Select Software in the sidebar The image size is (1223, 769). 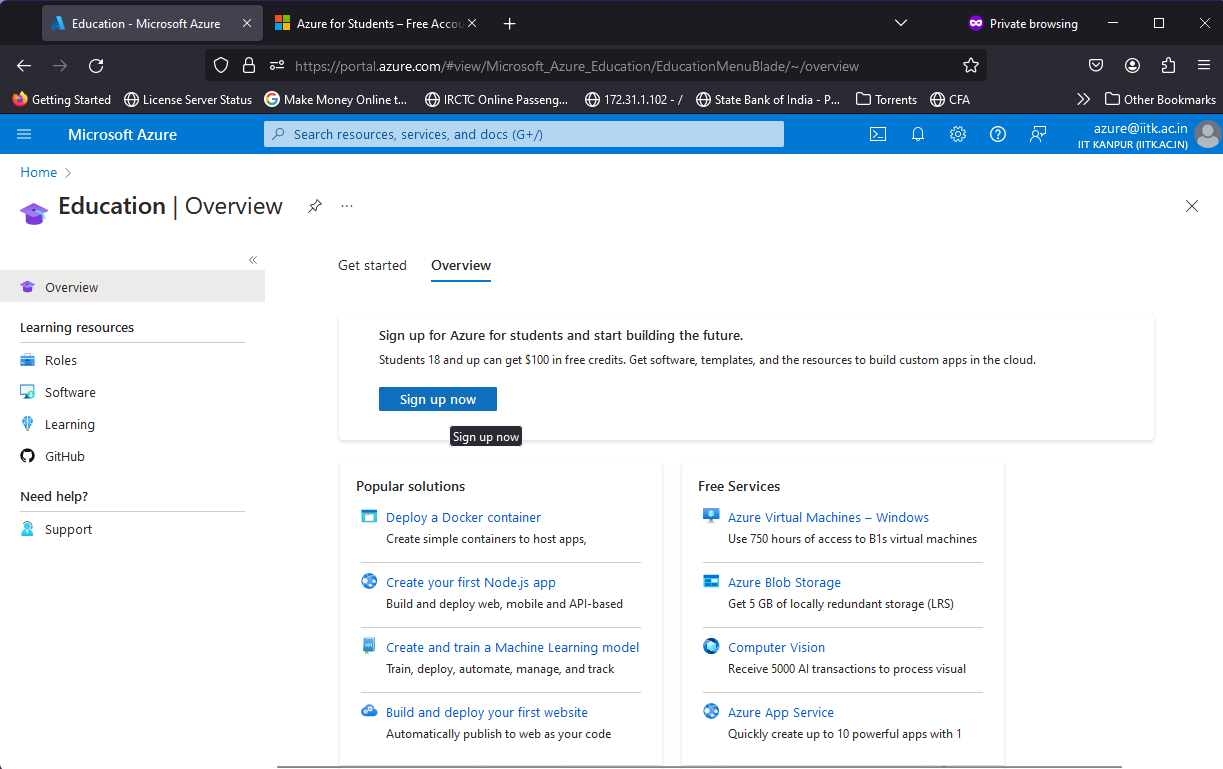(70, 392)
